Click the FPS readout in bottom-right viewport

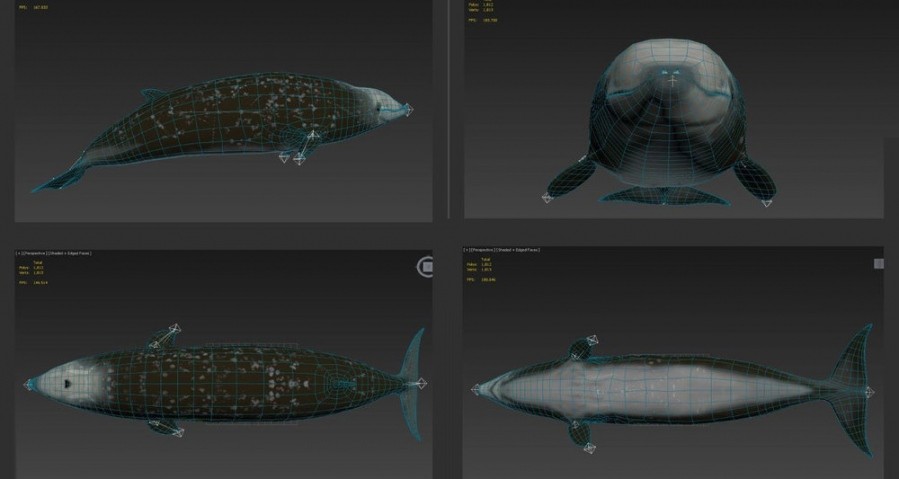482,279
